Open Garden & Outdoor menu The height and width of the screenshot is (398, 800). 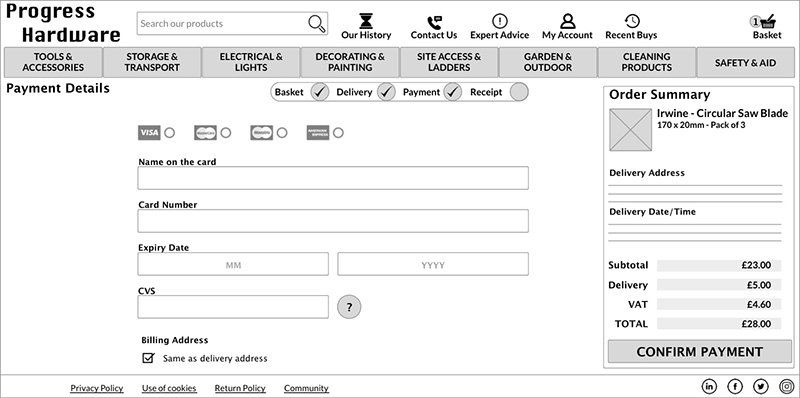(548, 62)
